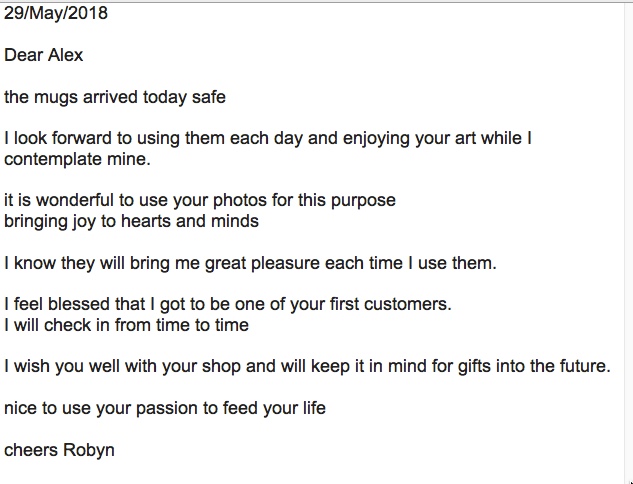Screen dimensions: 633x484
Task: Click the text "contemplate mine."
Action: pyautogui.click(x=77, y=159)
